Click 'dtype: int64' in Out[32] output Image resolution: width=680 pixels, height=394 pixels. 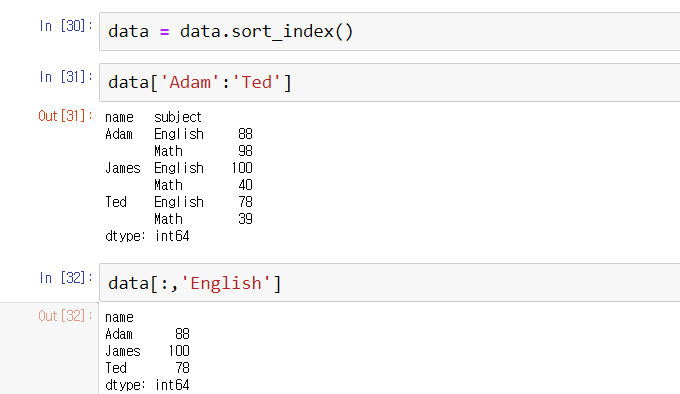click(147, 385)
